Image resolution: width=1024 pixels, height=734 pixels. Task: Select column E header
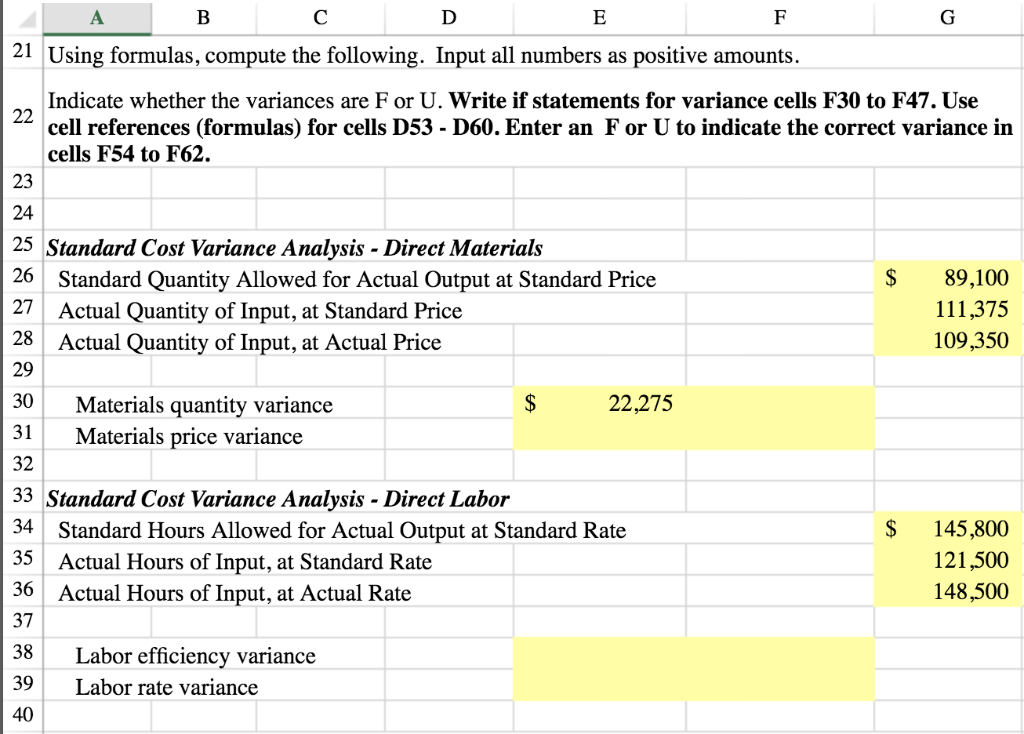[x=598, y=15]
